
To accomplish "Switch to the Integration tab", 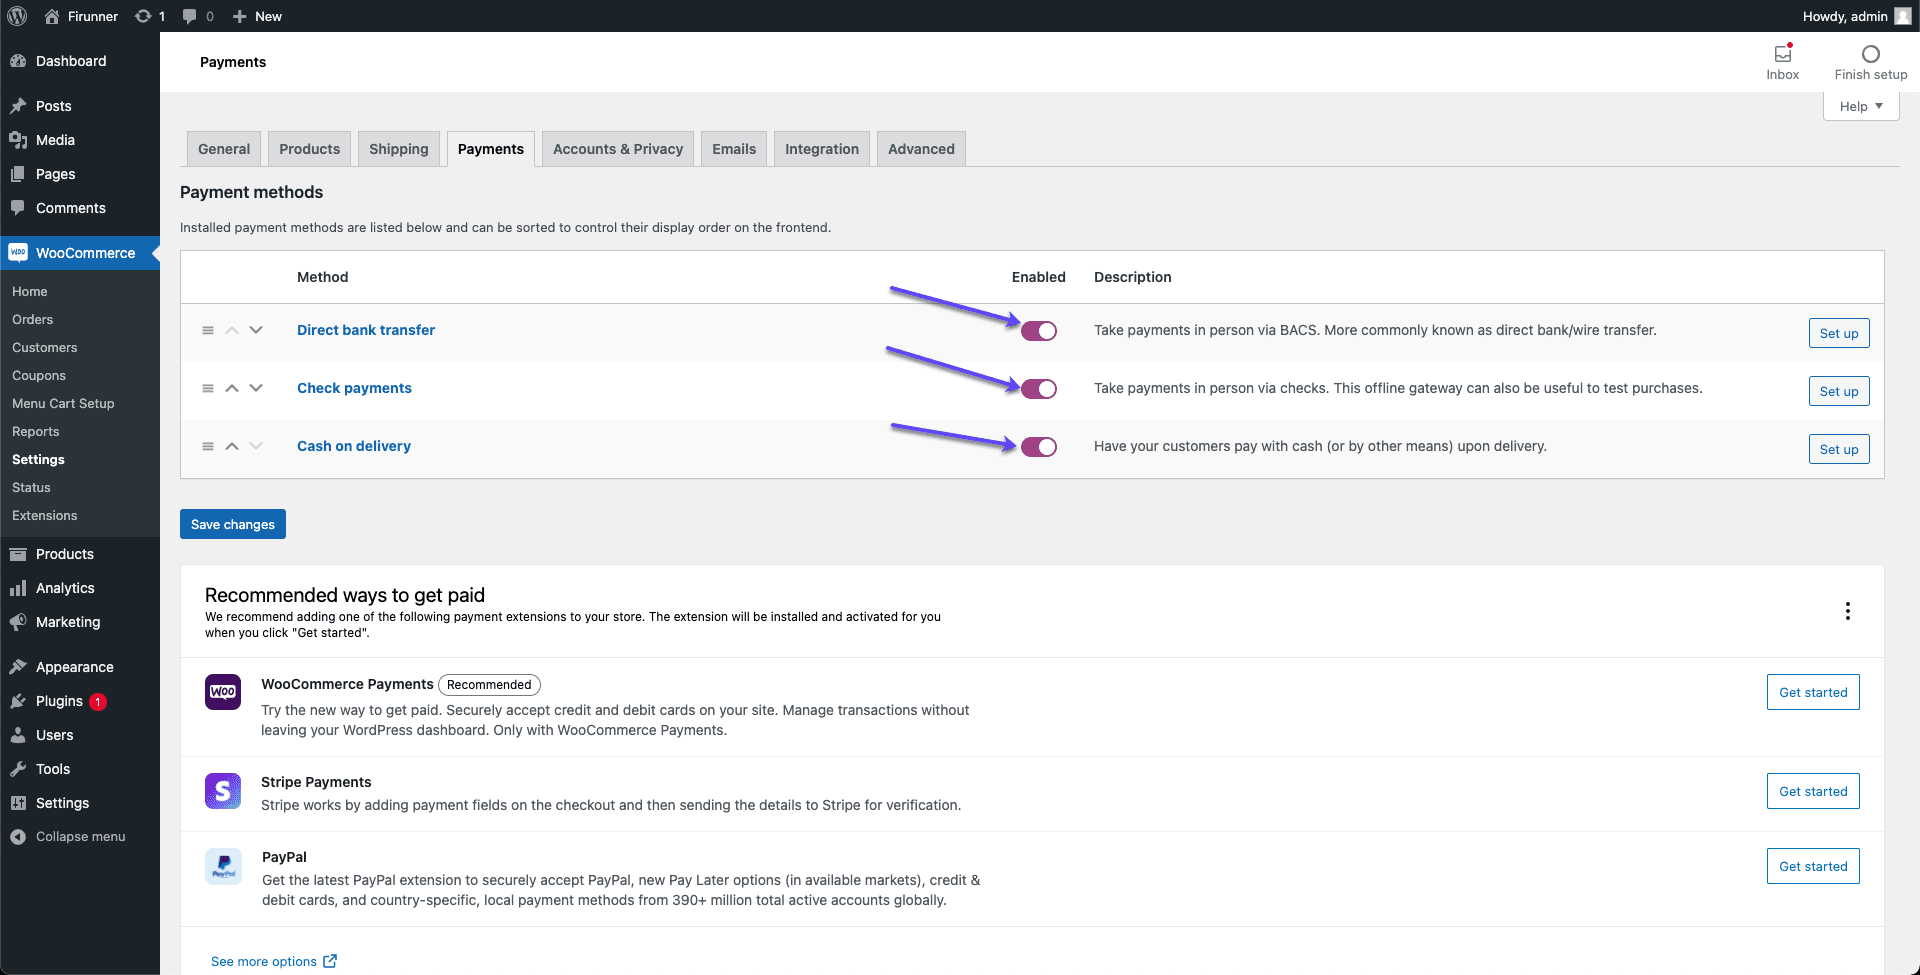I will tap(822, 149).
